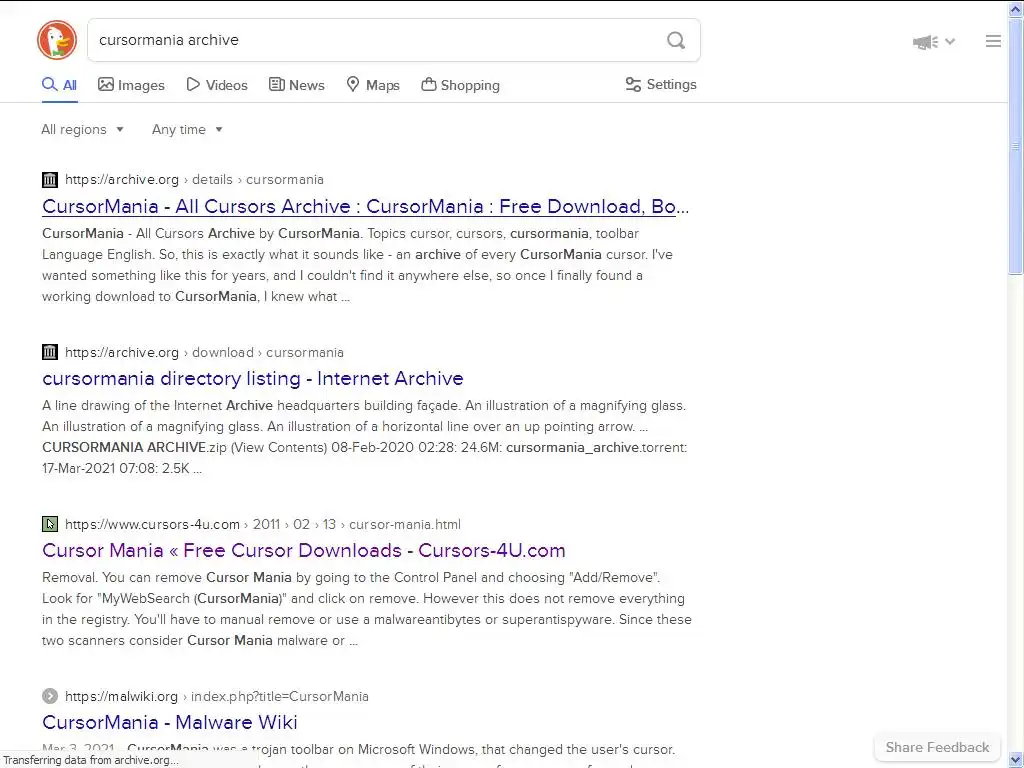Click the cursors-4u.com cursor-mania.html URL
Viewport: 1024px width, 768px height.
pos(263,524)
